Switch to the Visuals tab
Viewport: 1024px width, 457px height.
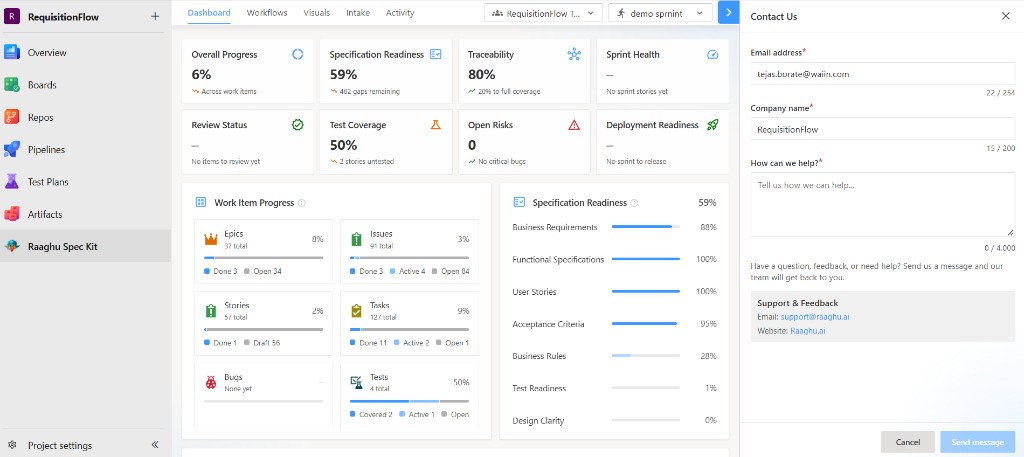(x=317, y=13)
